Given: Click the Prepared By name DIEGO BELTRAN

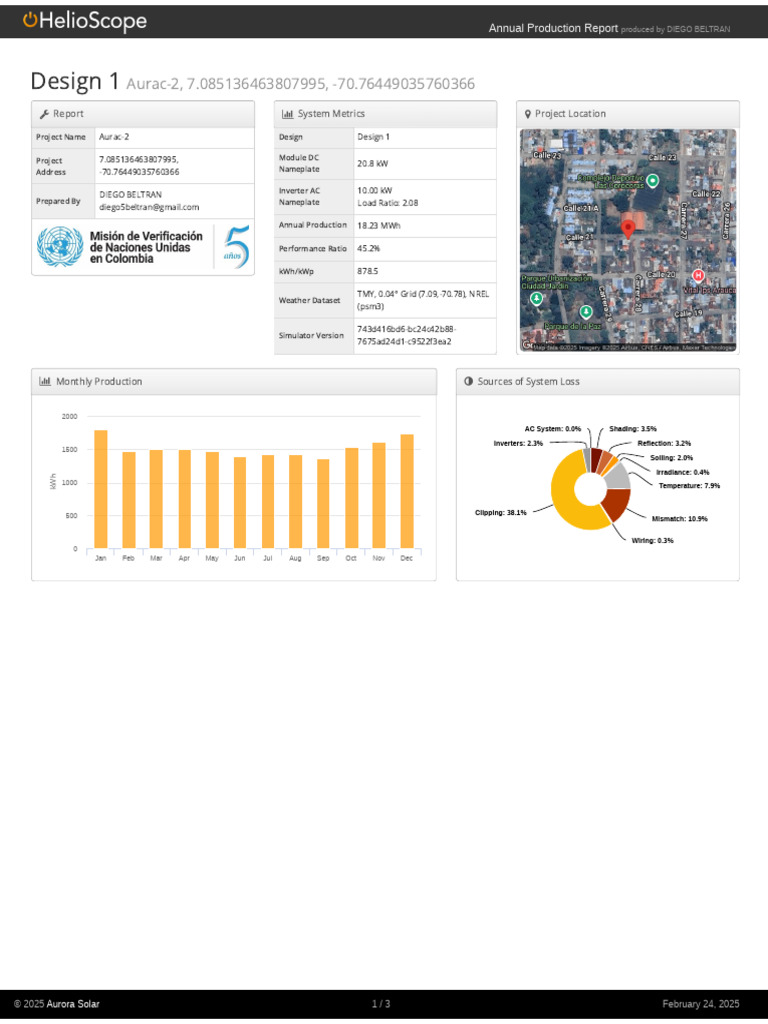Looking at the screenshot, I should pyautogui.click(x=131, y=195).
